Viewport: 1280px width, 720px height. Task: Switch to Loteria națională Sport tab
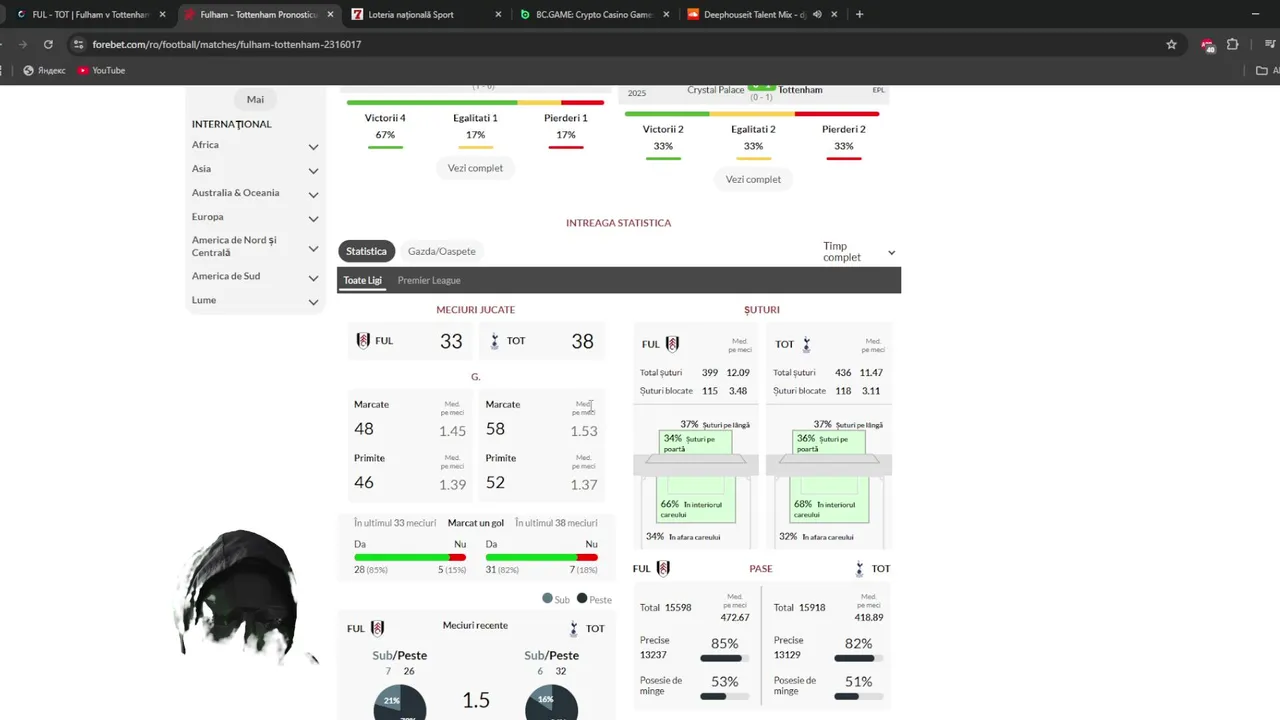(x=424, y=14)
